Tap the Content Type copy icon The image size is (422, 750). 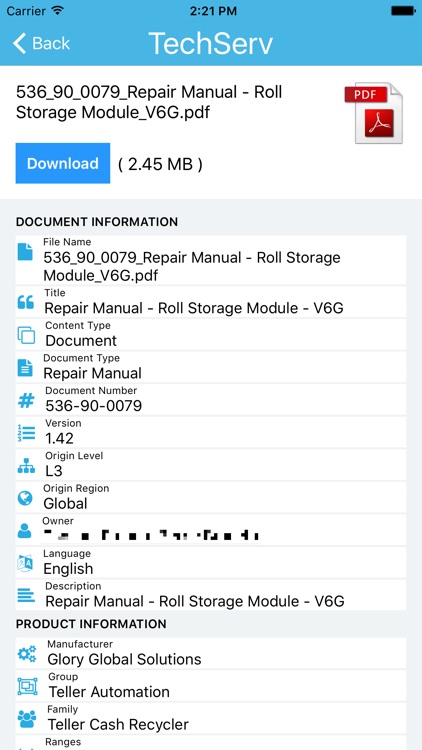pos(26,335)
